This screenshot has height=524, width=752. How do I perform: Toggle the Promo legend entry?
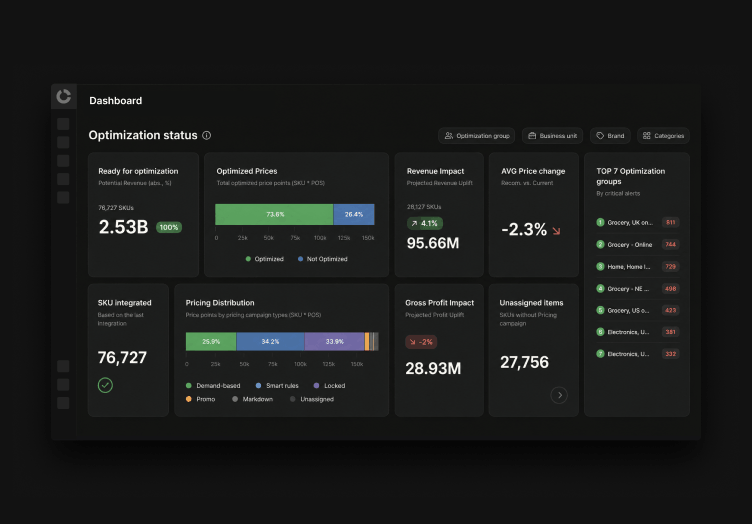(200, 399)
